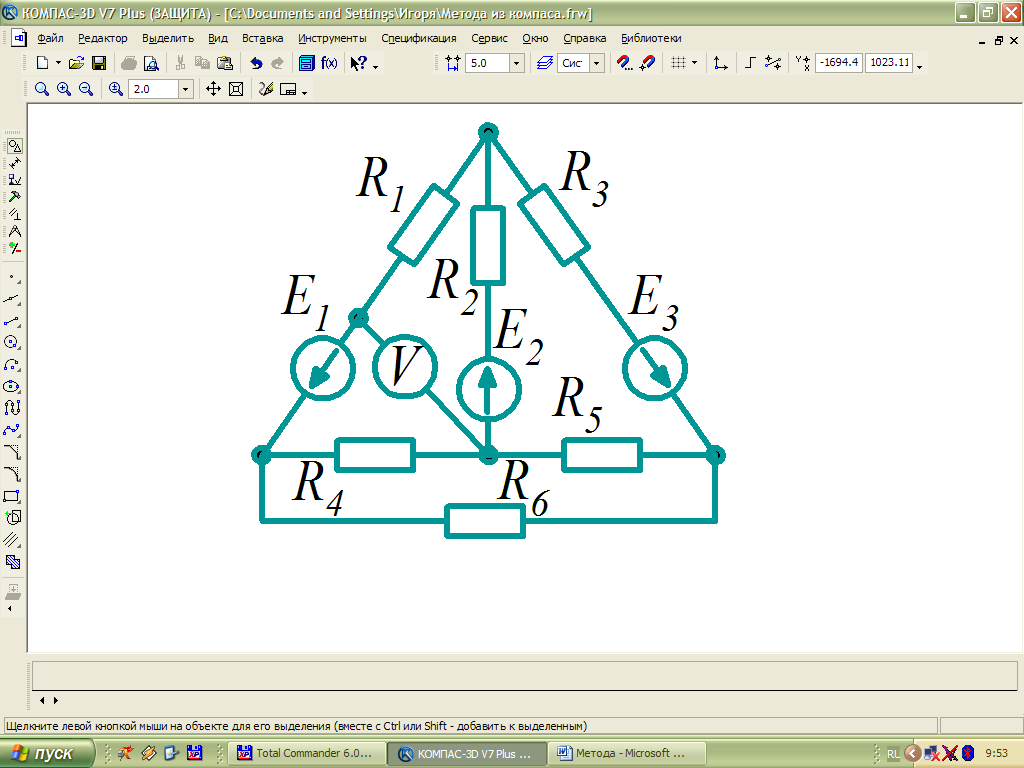Open the Библиотеки menu
This screenshot has height=768, width=1024.
pos(651,39)
